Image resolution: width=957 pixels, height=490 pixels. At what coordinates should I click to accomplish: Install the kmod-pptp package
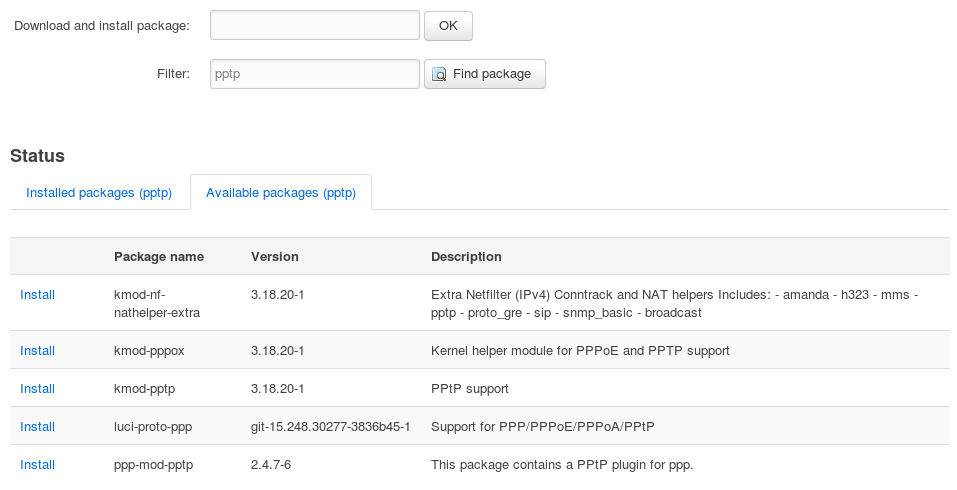[37, 389]
